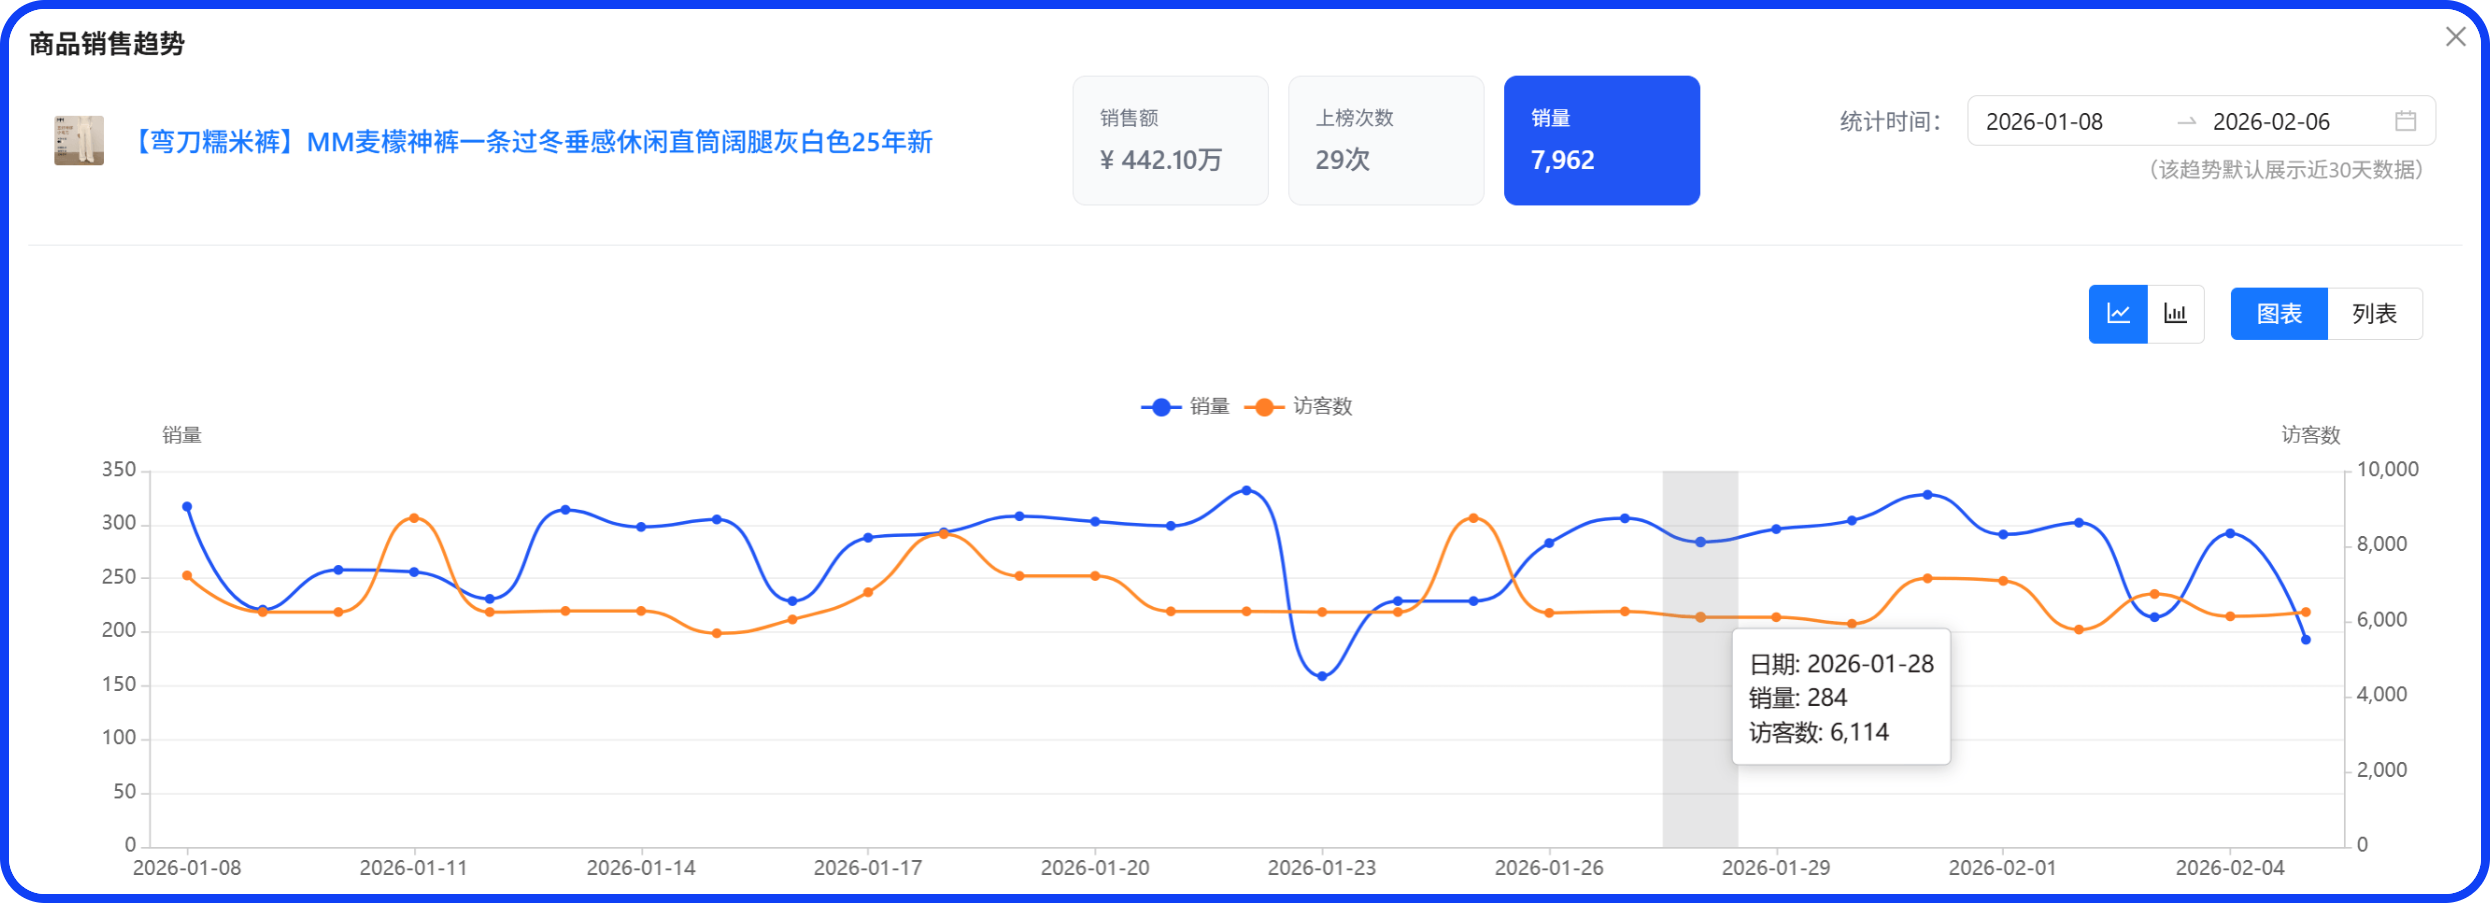Click 销量 data point at 2026-01-23
Image resolution: width=2490 pixels, height=903 pixels.
[1322, 677]
